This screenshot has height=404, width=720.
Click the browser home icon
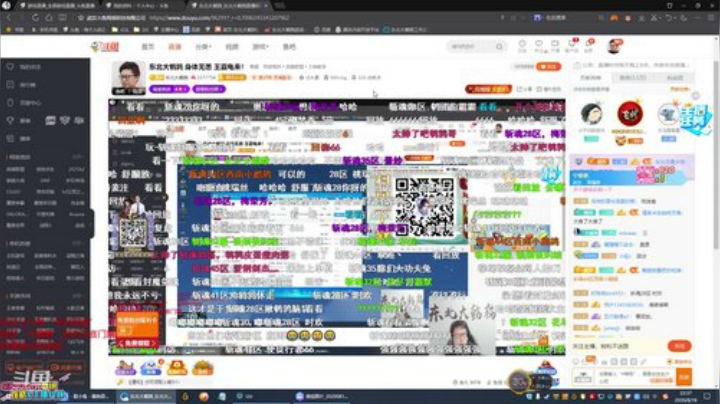[x=49, y=17]
